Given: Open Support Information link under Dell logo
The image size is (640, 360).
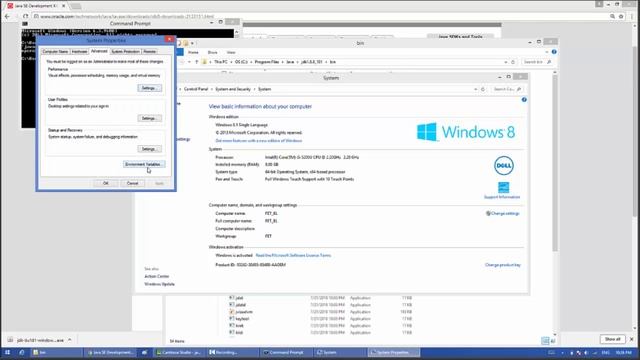Looking at the screenshot, I should tap(502, 197).
